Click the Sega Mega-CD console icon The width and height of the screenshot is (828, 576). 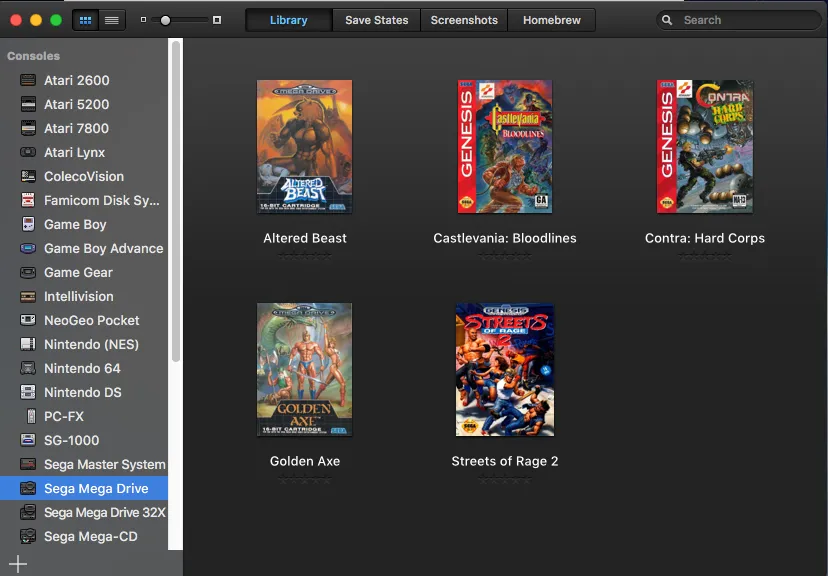pos(28,536)
